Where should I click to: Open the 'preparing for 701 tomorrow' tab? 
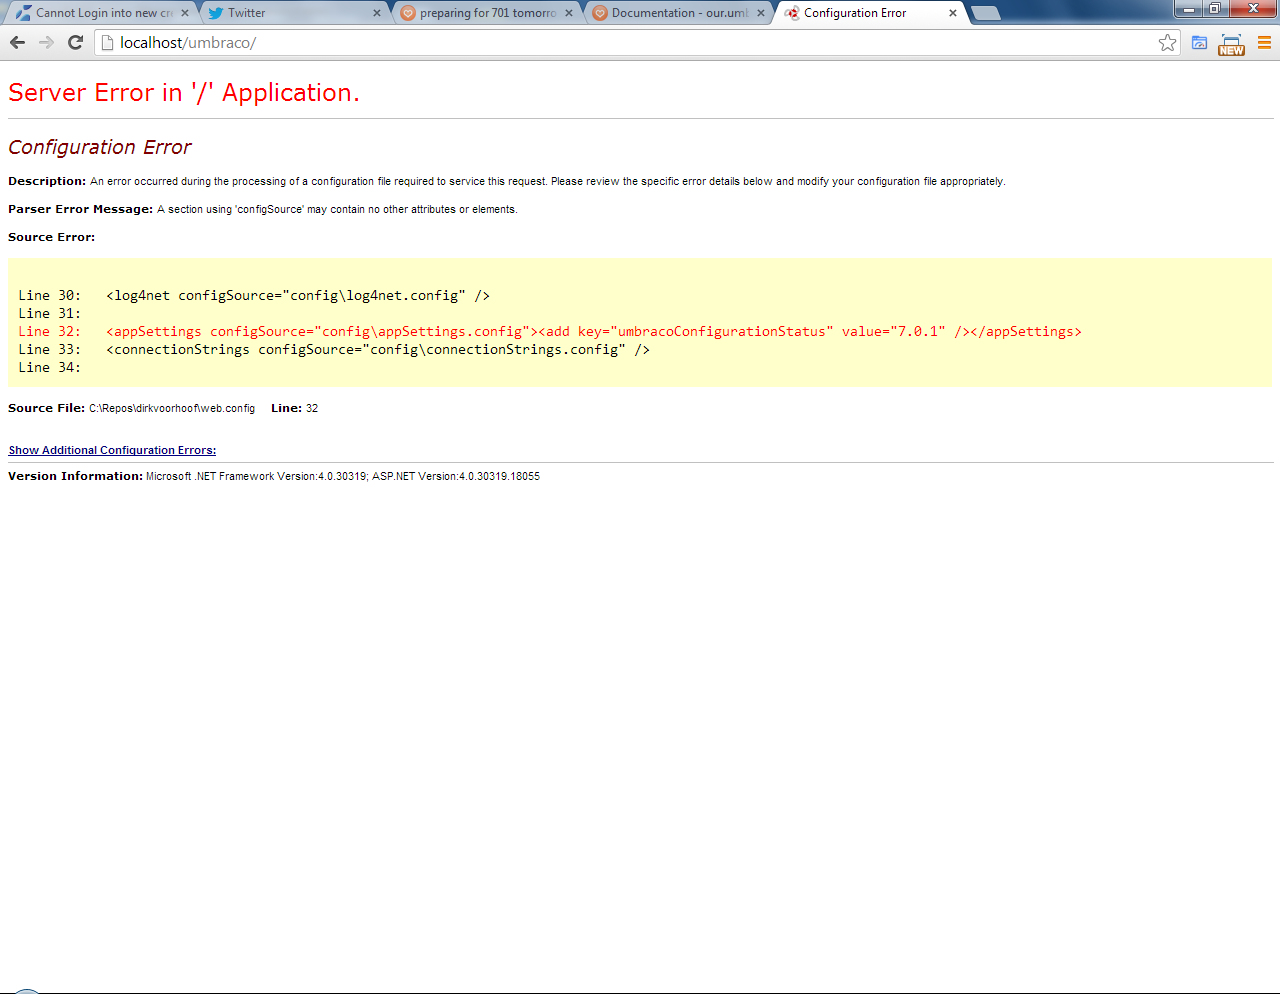pyautogui.click(x=485, y=13)
